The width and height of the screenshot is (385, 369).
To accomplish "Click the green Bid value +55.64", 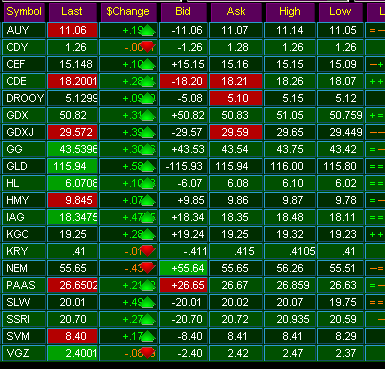I will point(184,268).
